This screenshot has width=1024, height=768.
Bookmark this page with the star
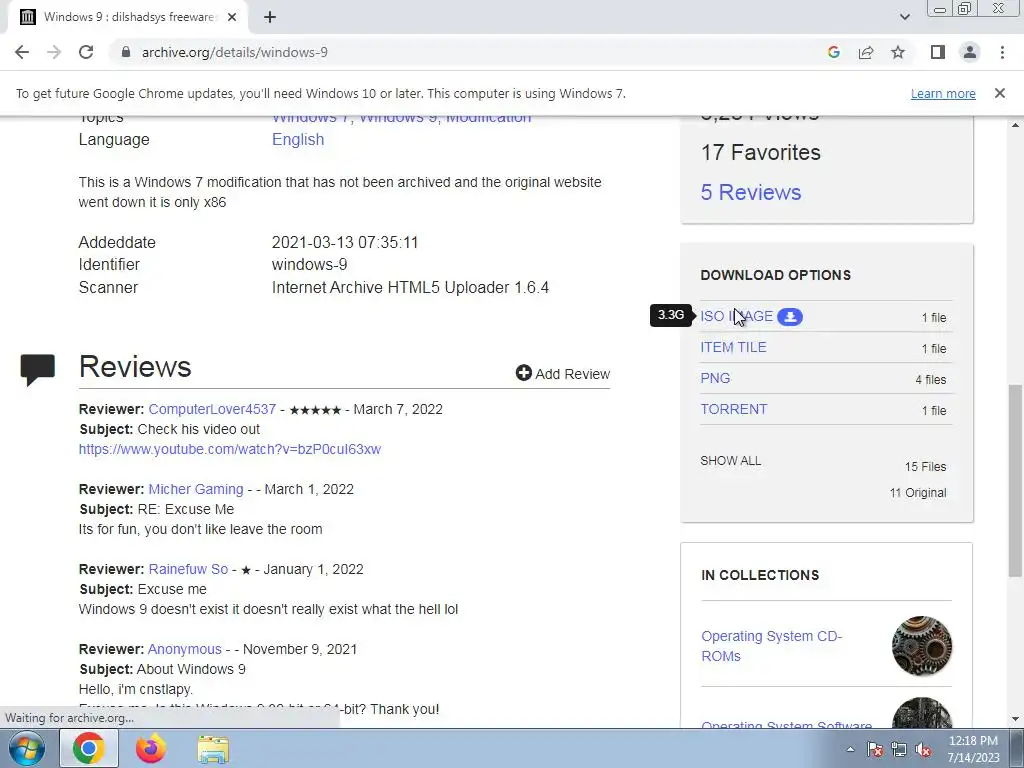[898, 52]
